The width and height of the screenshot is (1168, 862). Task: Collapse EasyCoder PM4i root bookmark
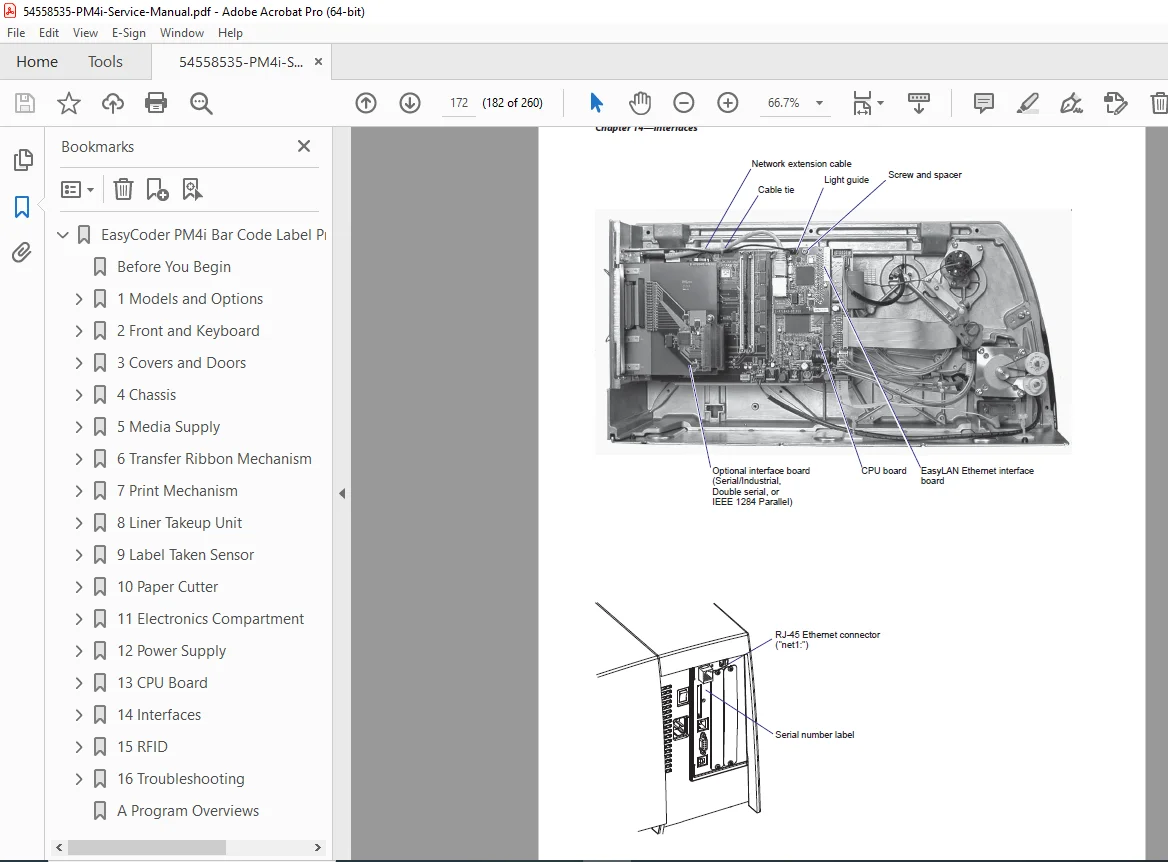coord(63,235)
